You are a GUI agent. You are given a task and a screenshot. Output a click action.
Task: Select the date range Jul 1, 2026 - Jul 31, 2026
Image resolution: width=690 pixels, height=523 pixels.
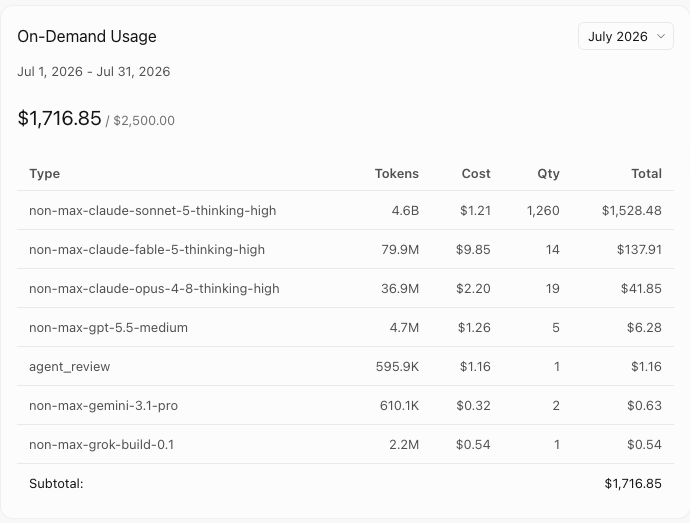(94, 71)
